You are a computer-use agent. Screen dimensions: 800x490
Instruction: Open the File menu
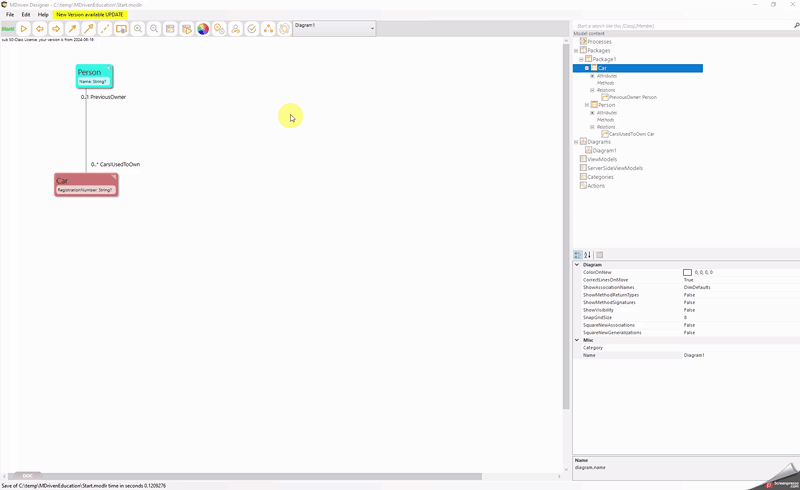[x=10, y=15]
